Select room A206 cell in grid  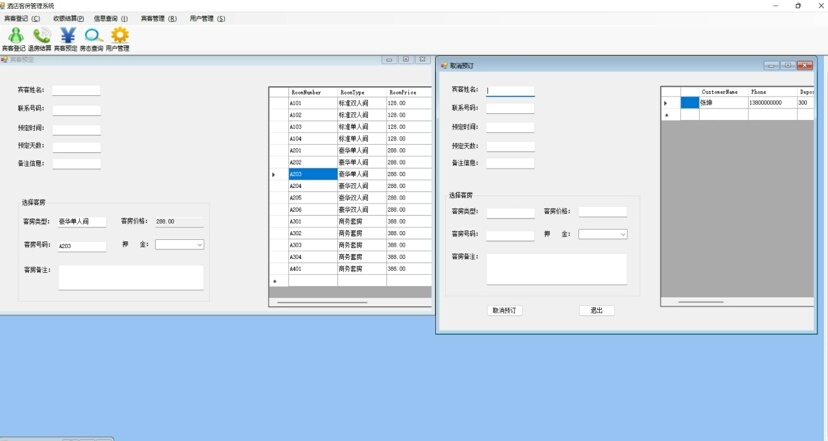click(313, 210)
